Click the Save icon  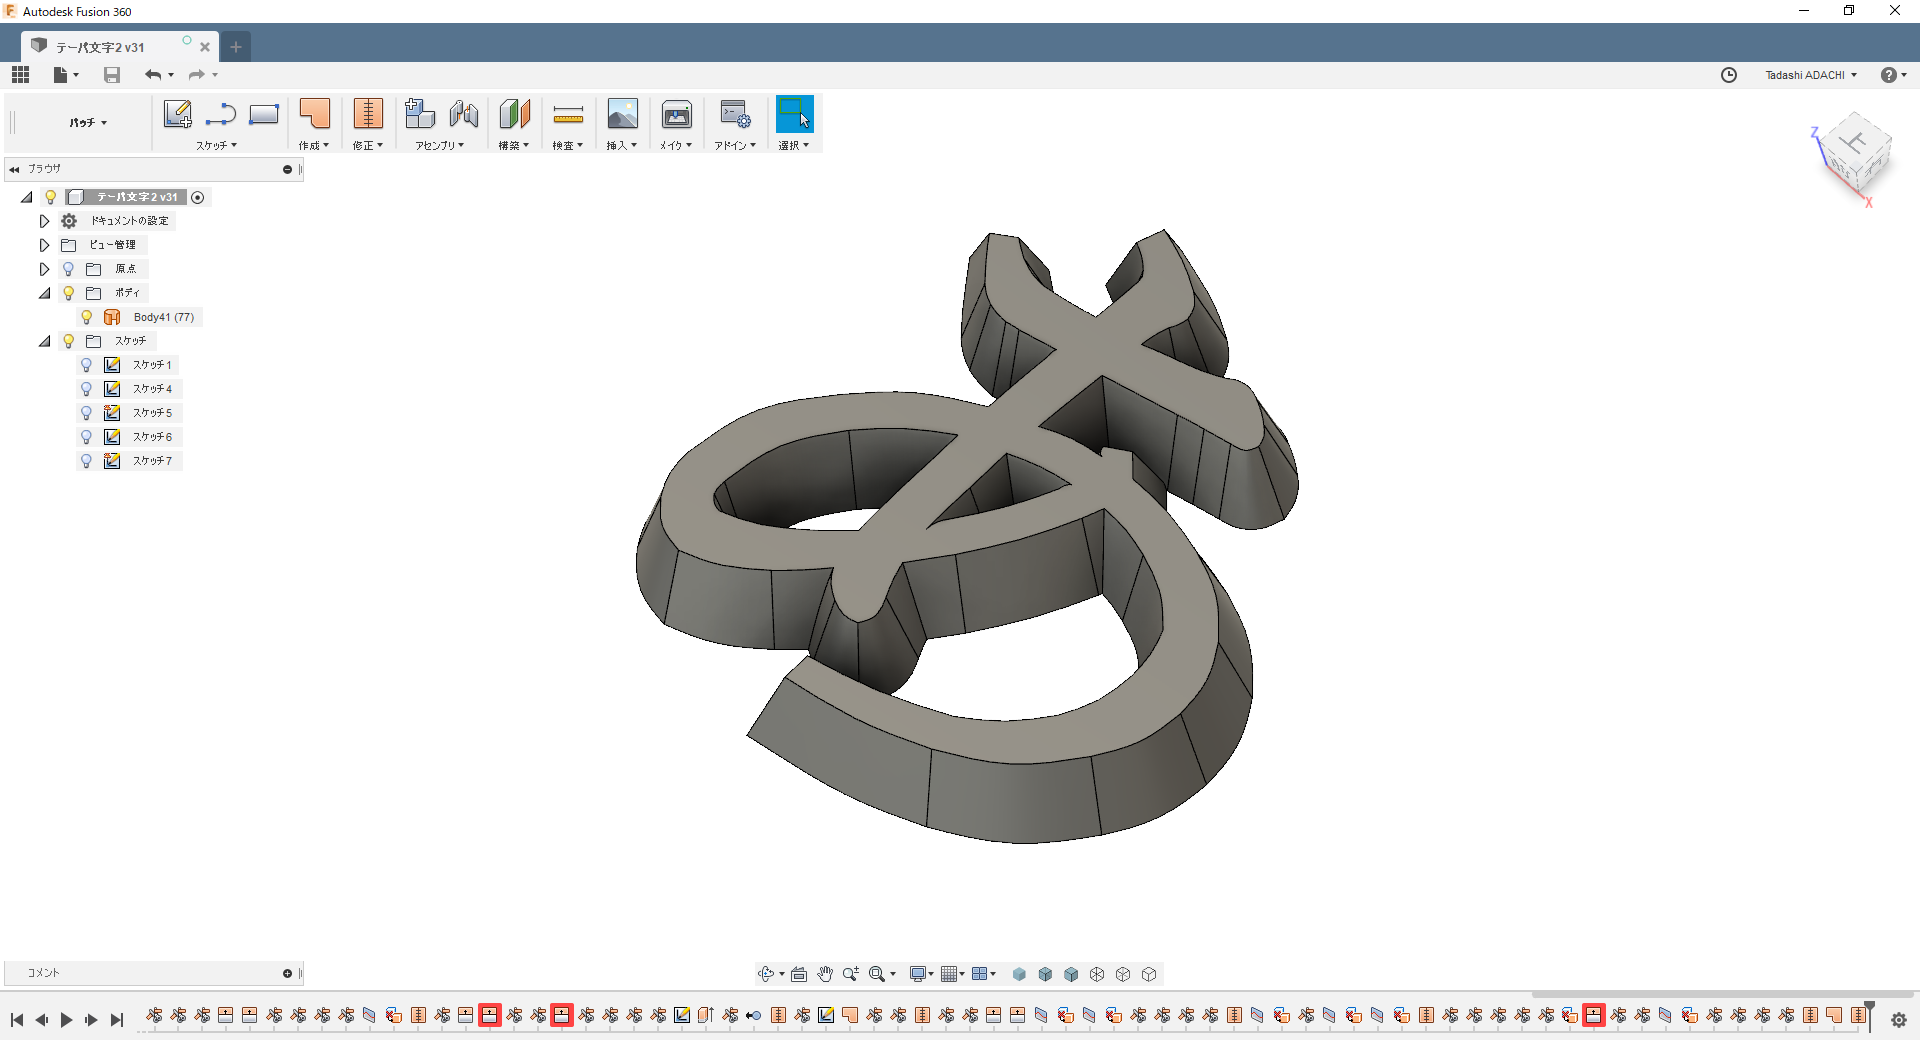pos(112,75)
